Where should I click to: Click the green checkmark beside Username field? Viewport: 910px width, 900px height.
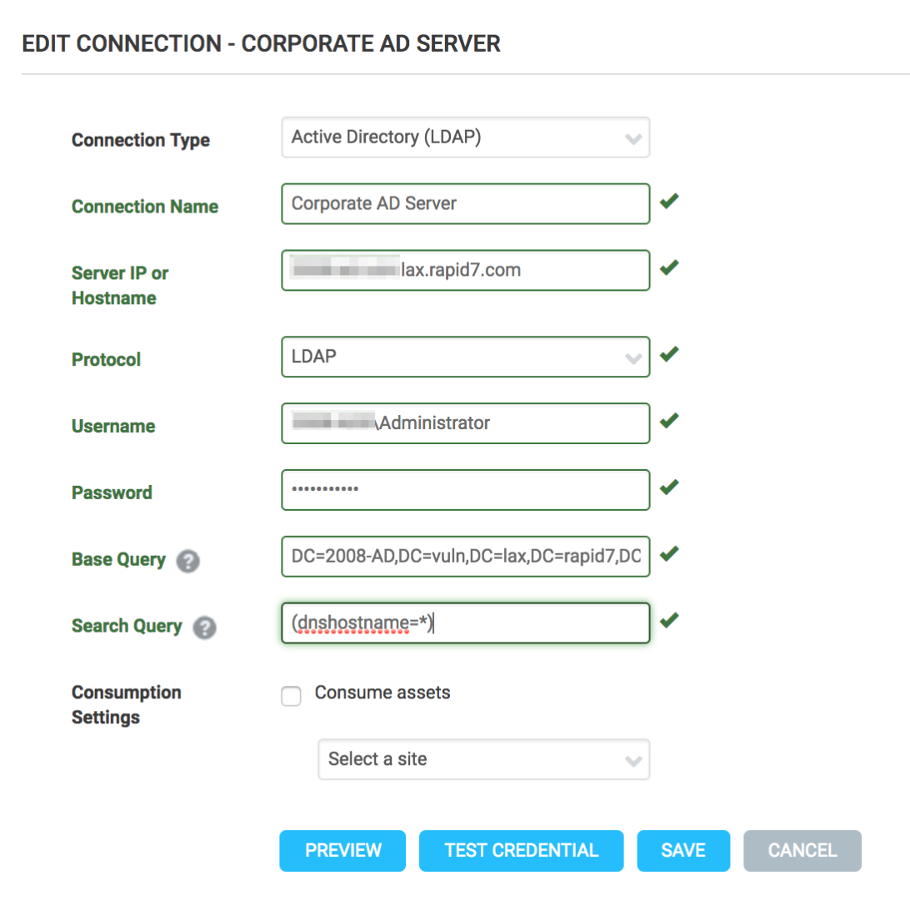[669, 421]
